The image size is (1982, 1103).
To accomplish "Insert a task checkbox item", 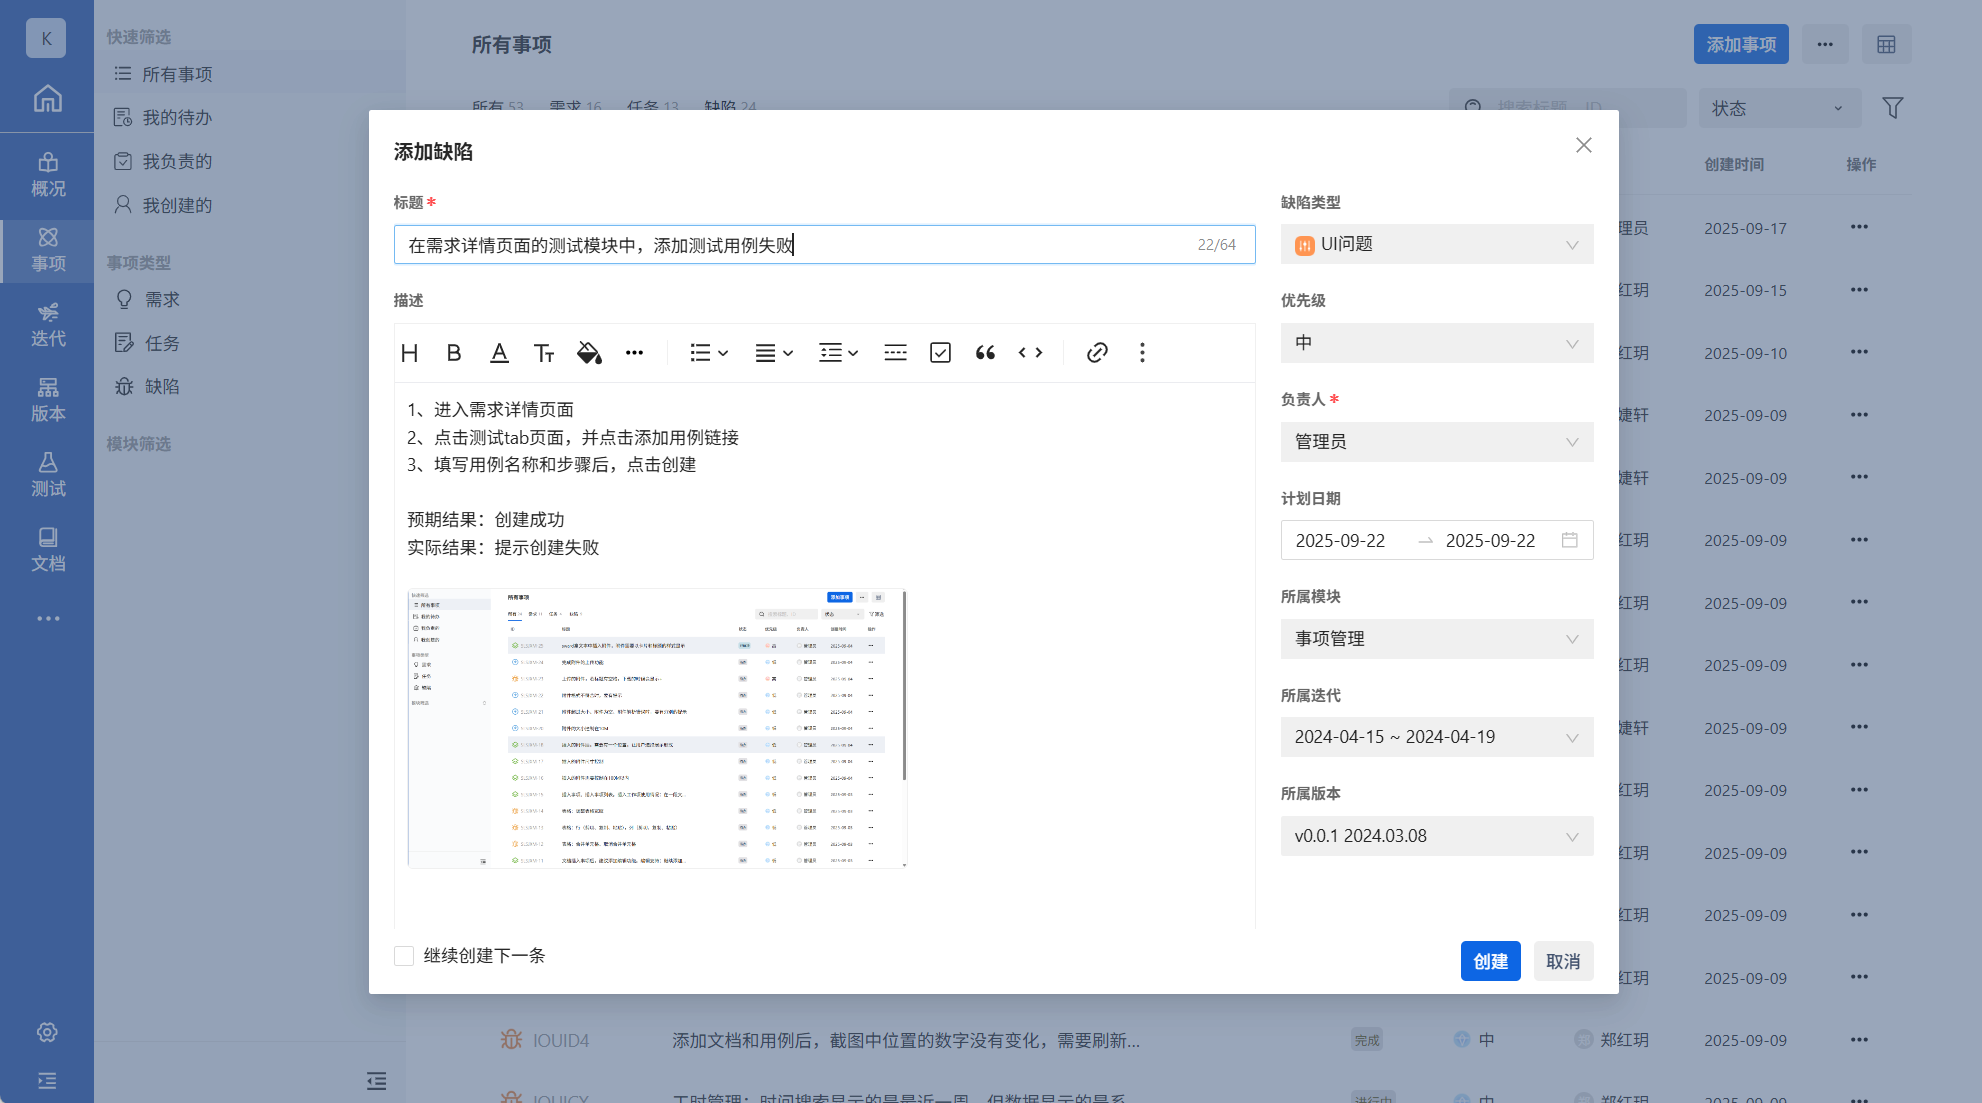I will (x=940, y=353).
